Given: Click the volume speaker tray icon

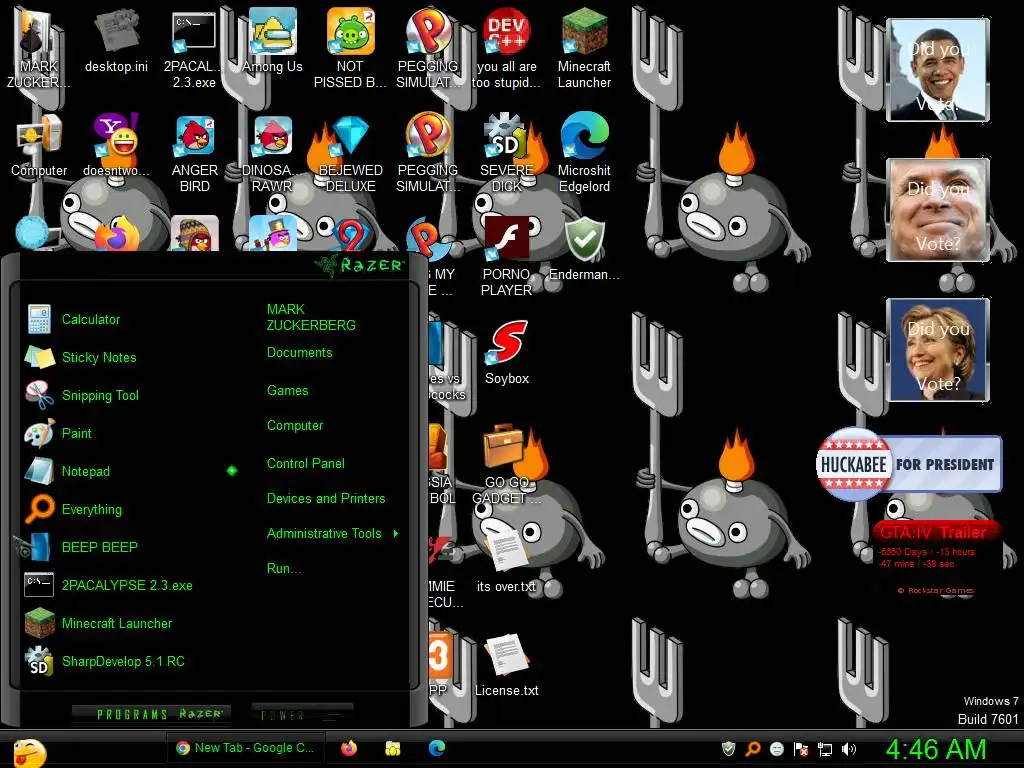Looking at the screenshot, I should tap(849, 749).
